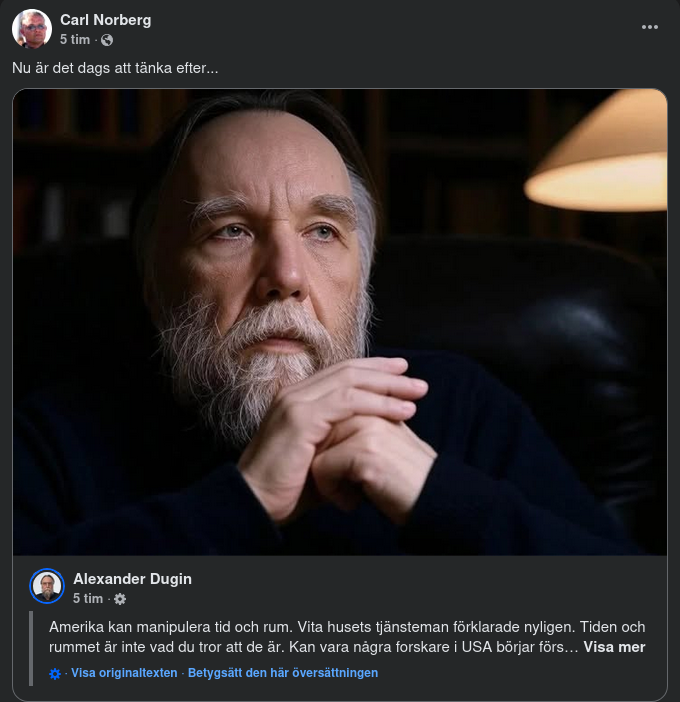The height and width of the screenshot is (702, 680).
Task: Click the "5 tim" timestamp under Alexander Dugin
Action: point(88,598)
